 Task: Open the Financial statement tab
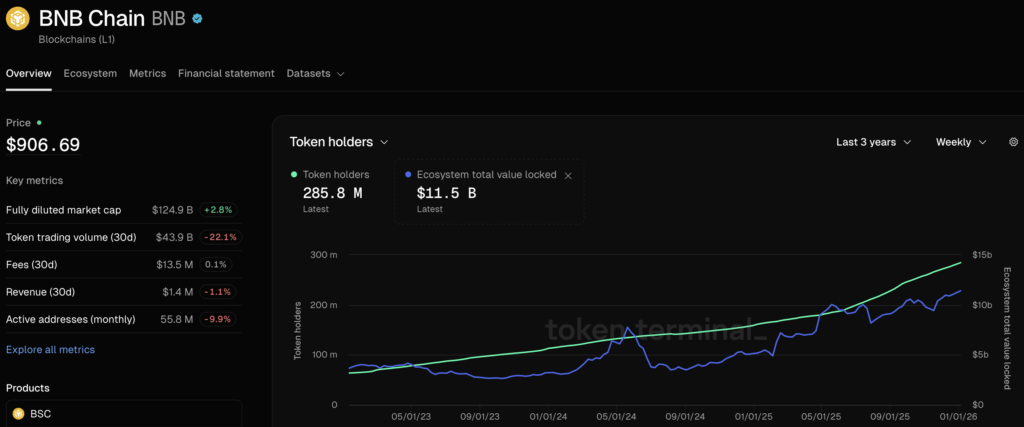coord(226,73)
